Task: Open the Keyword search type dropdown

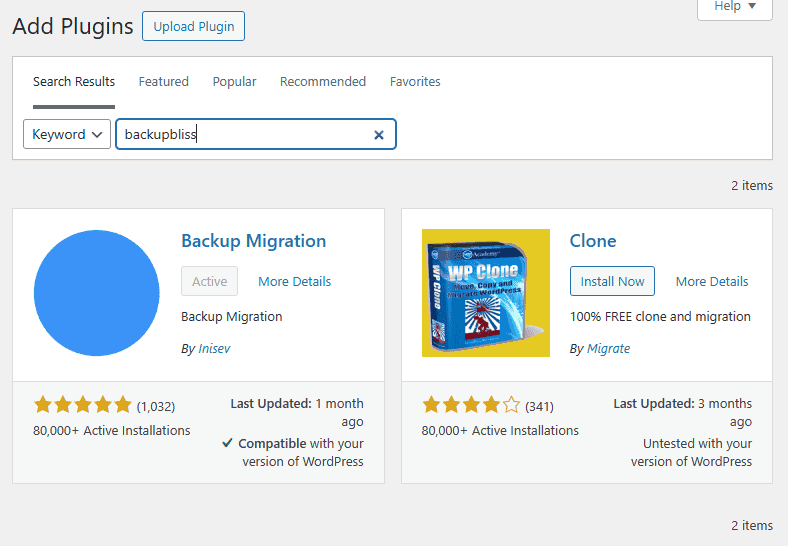Action: (x=67, y=134)
